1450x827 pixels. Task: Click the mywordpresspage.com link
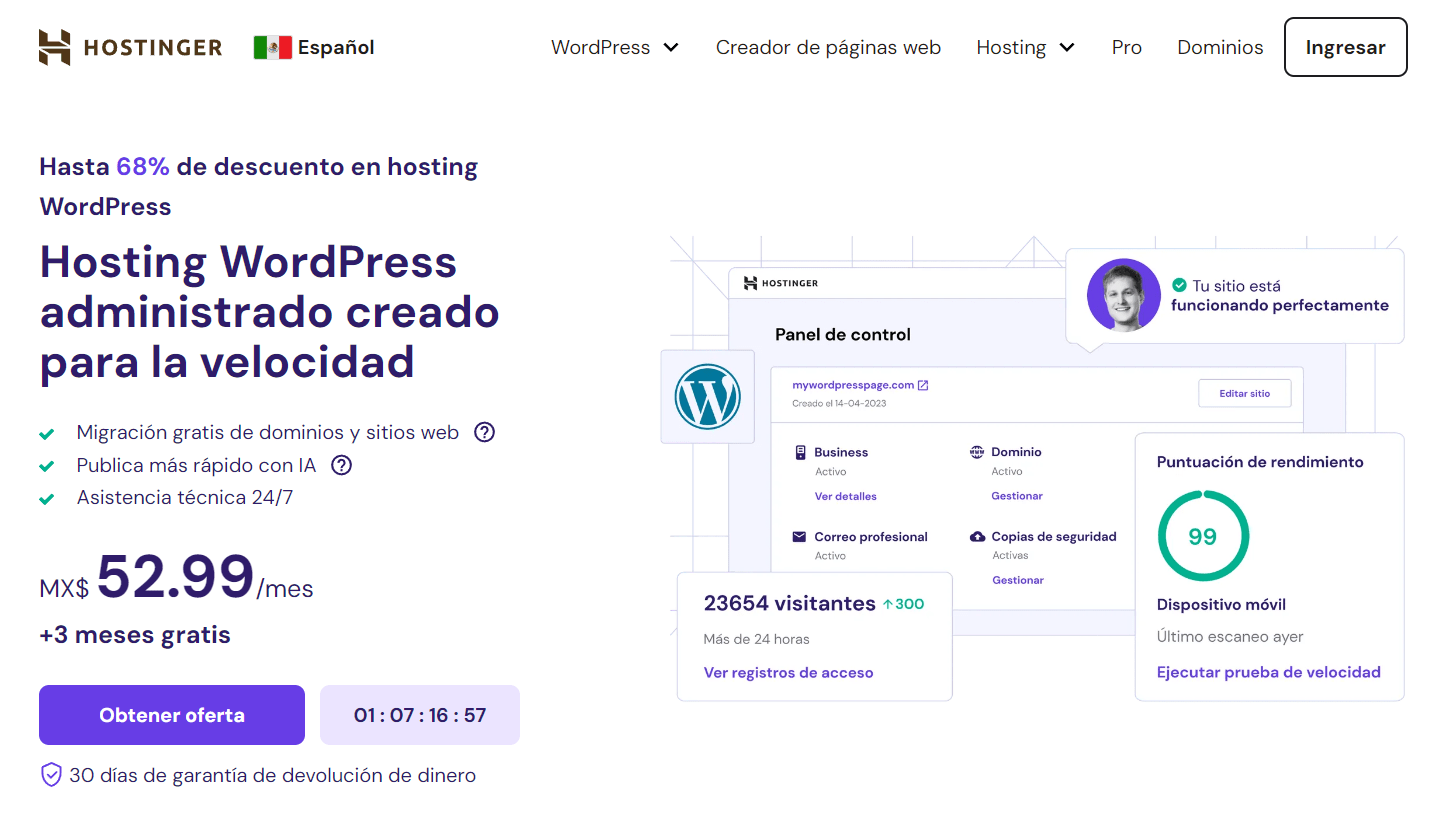coord(853,385)
